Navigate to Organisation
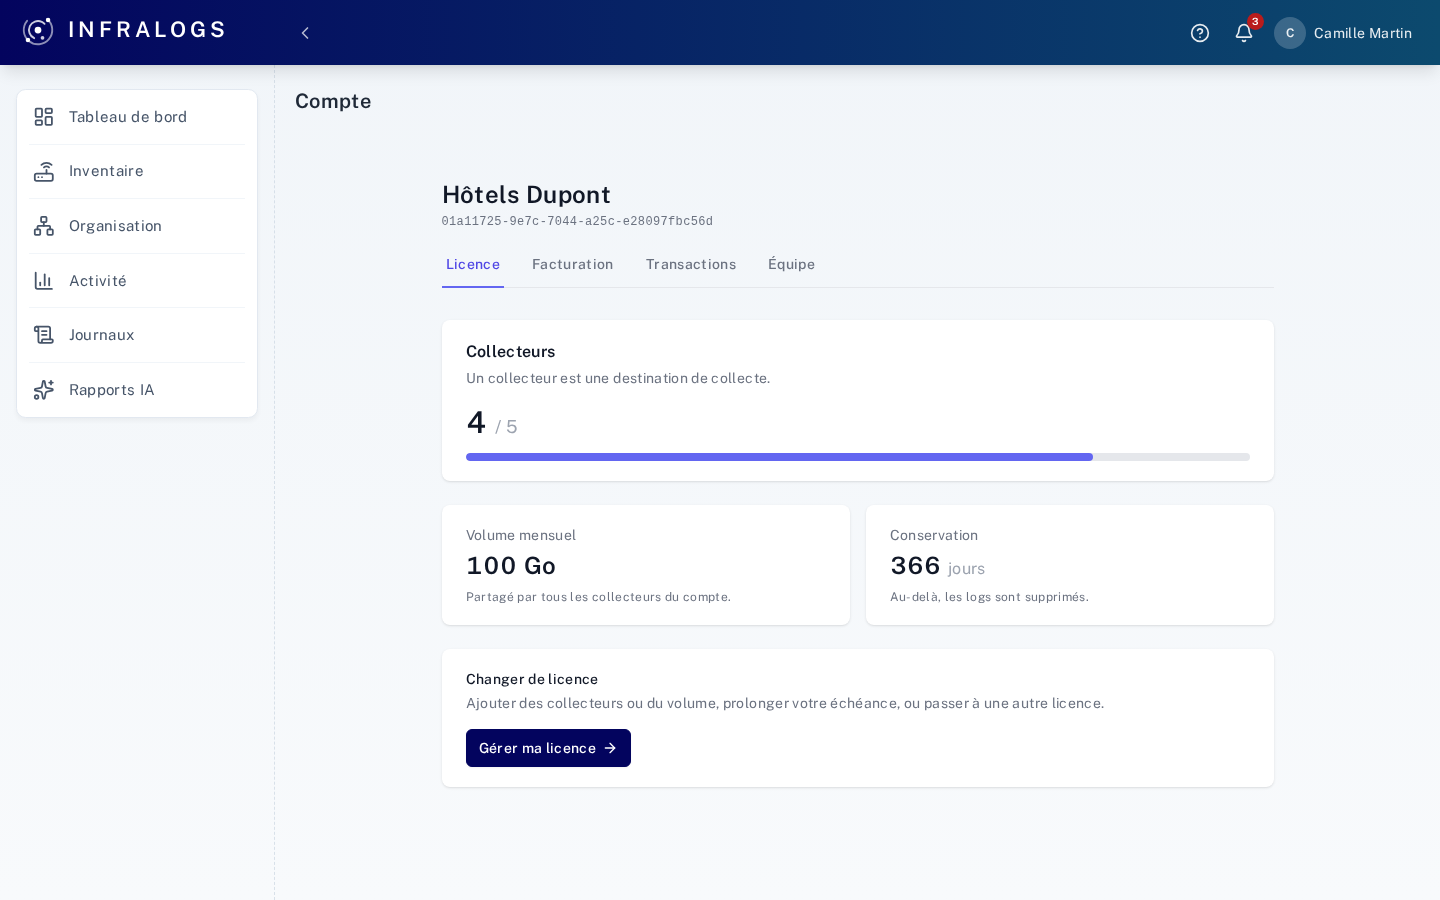The width and height of the screenshot is (1440, 900). (x=137, y=226)
